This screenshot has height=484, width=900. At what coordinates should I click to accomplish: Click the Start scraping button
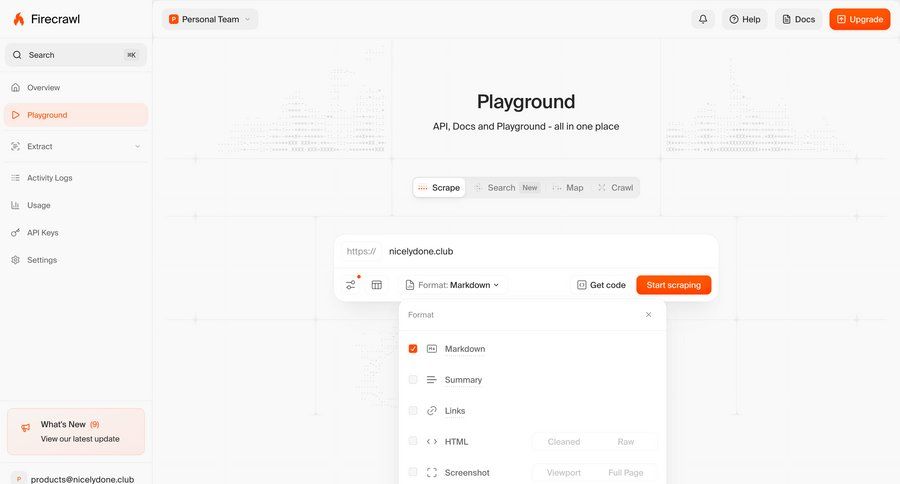click(x=673, y=285)
